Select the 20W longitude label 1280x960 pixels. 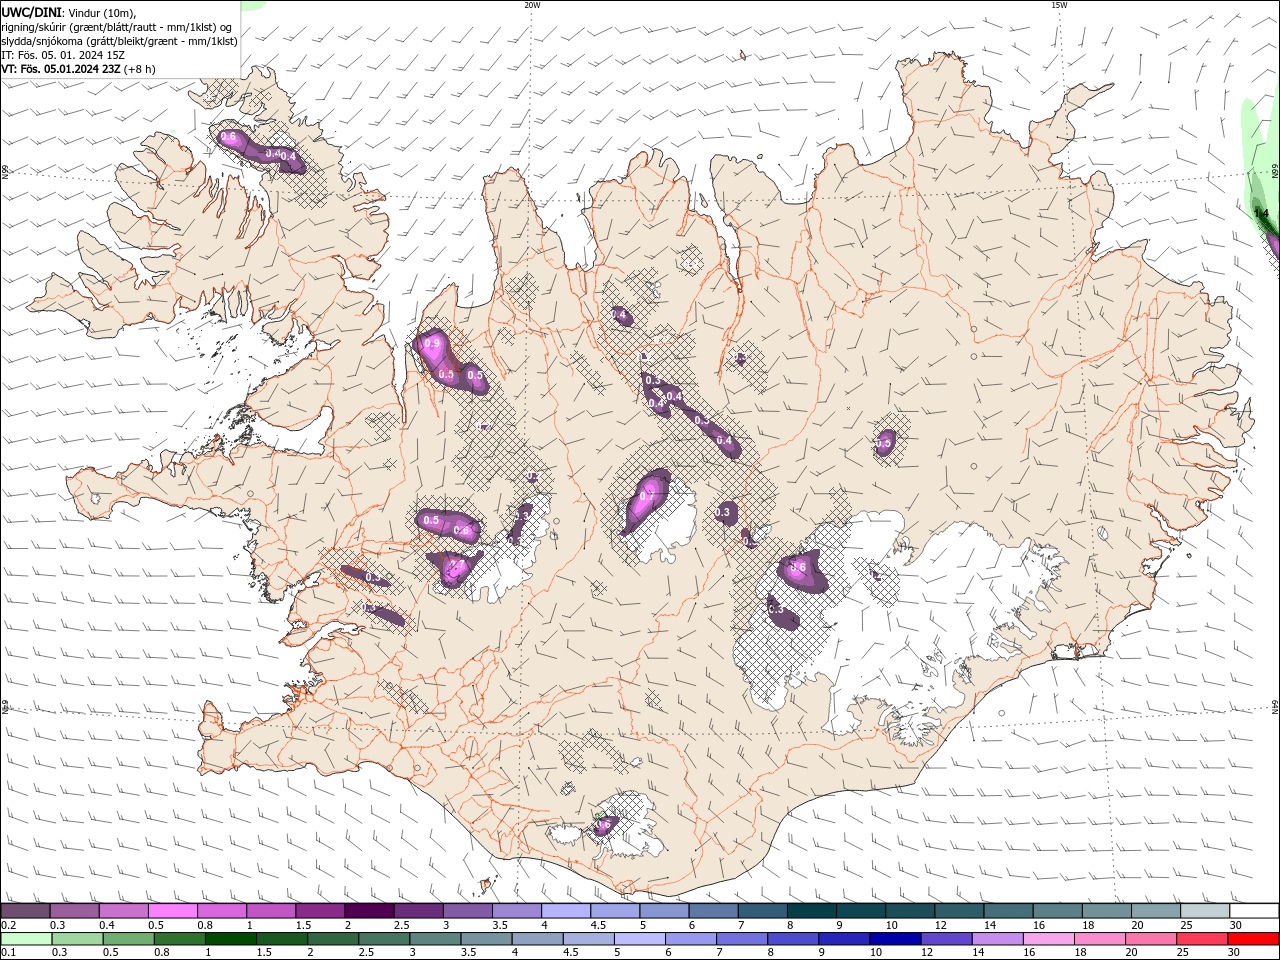click(533, 5)
